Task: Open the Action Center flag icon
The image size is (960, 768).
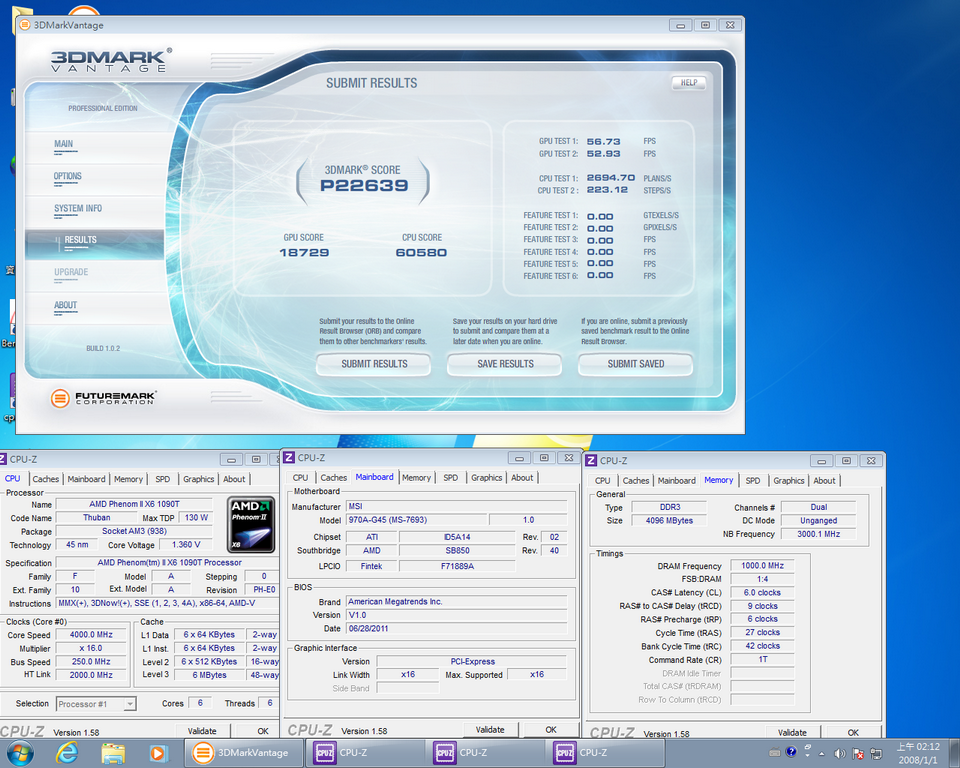Action: 858,753
